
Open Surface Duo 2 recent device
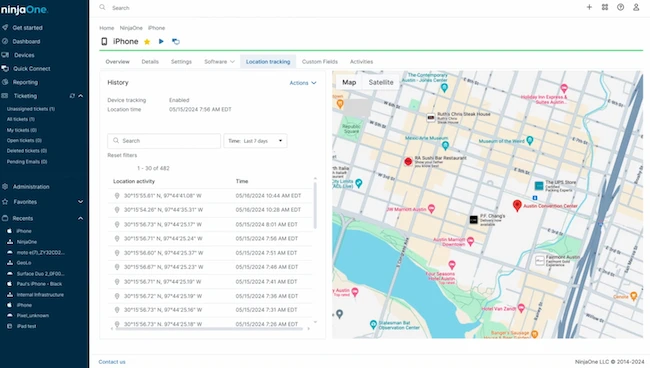(x=40, y=274)
